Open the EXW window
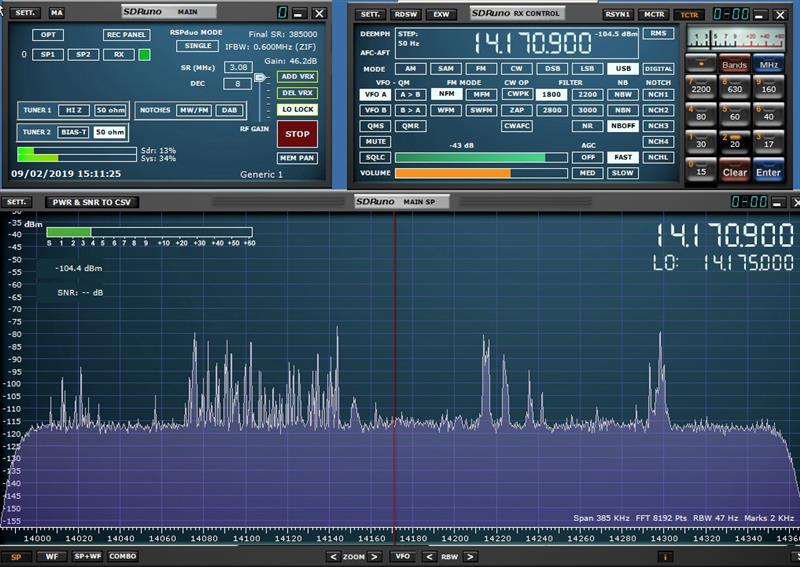Screen dimensions: 800x567 (x=441, y=14)
